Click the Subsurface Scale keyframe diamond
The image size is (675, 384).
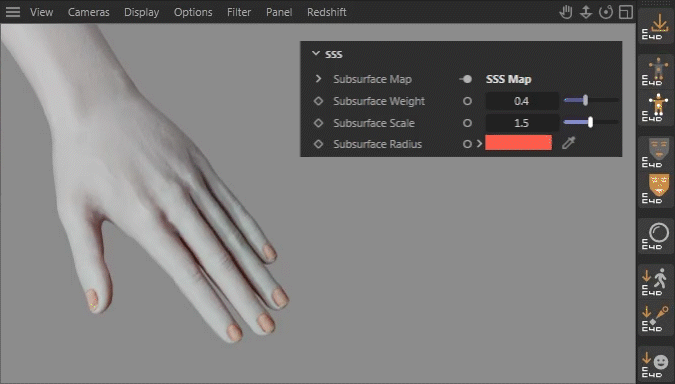[318, 123]
